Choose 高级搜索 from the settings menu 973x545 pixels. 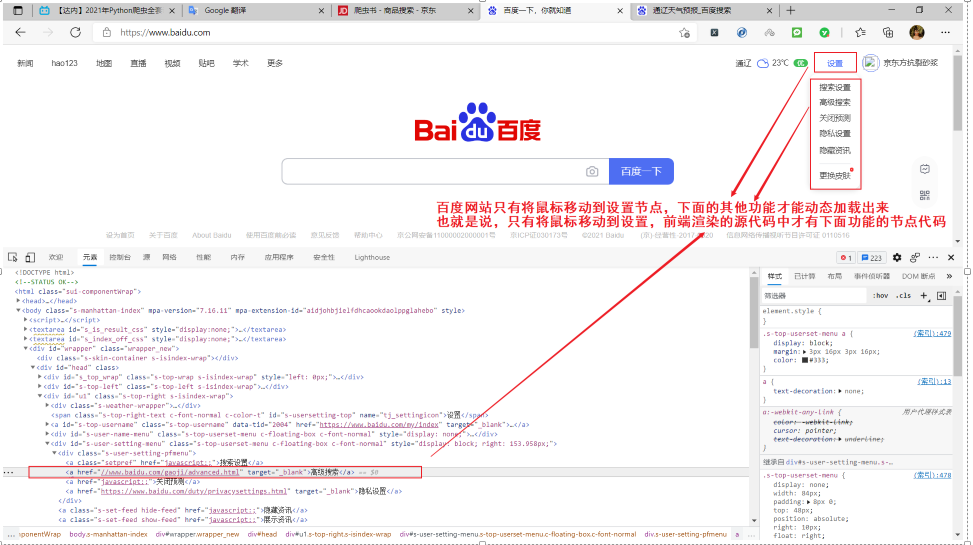[835, 102]
